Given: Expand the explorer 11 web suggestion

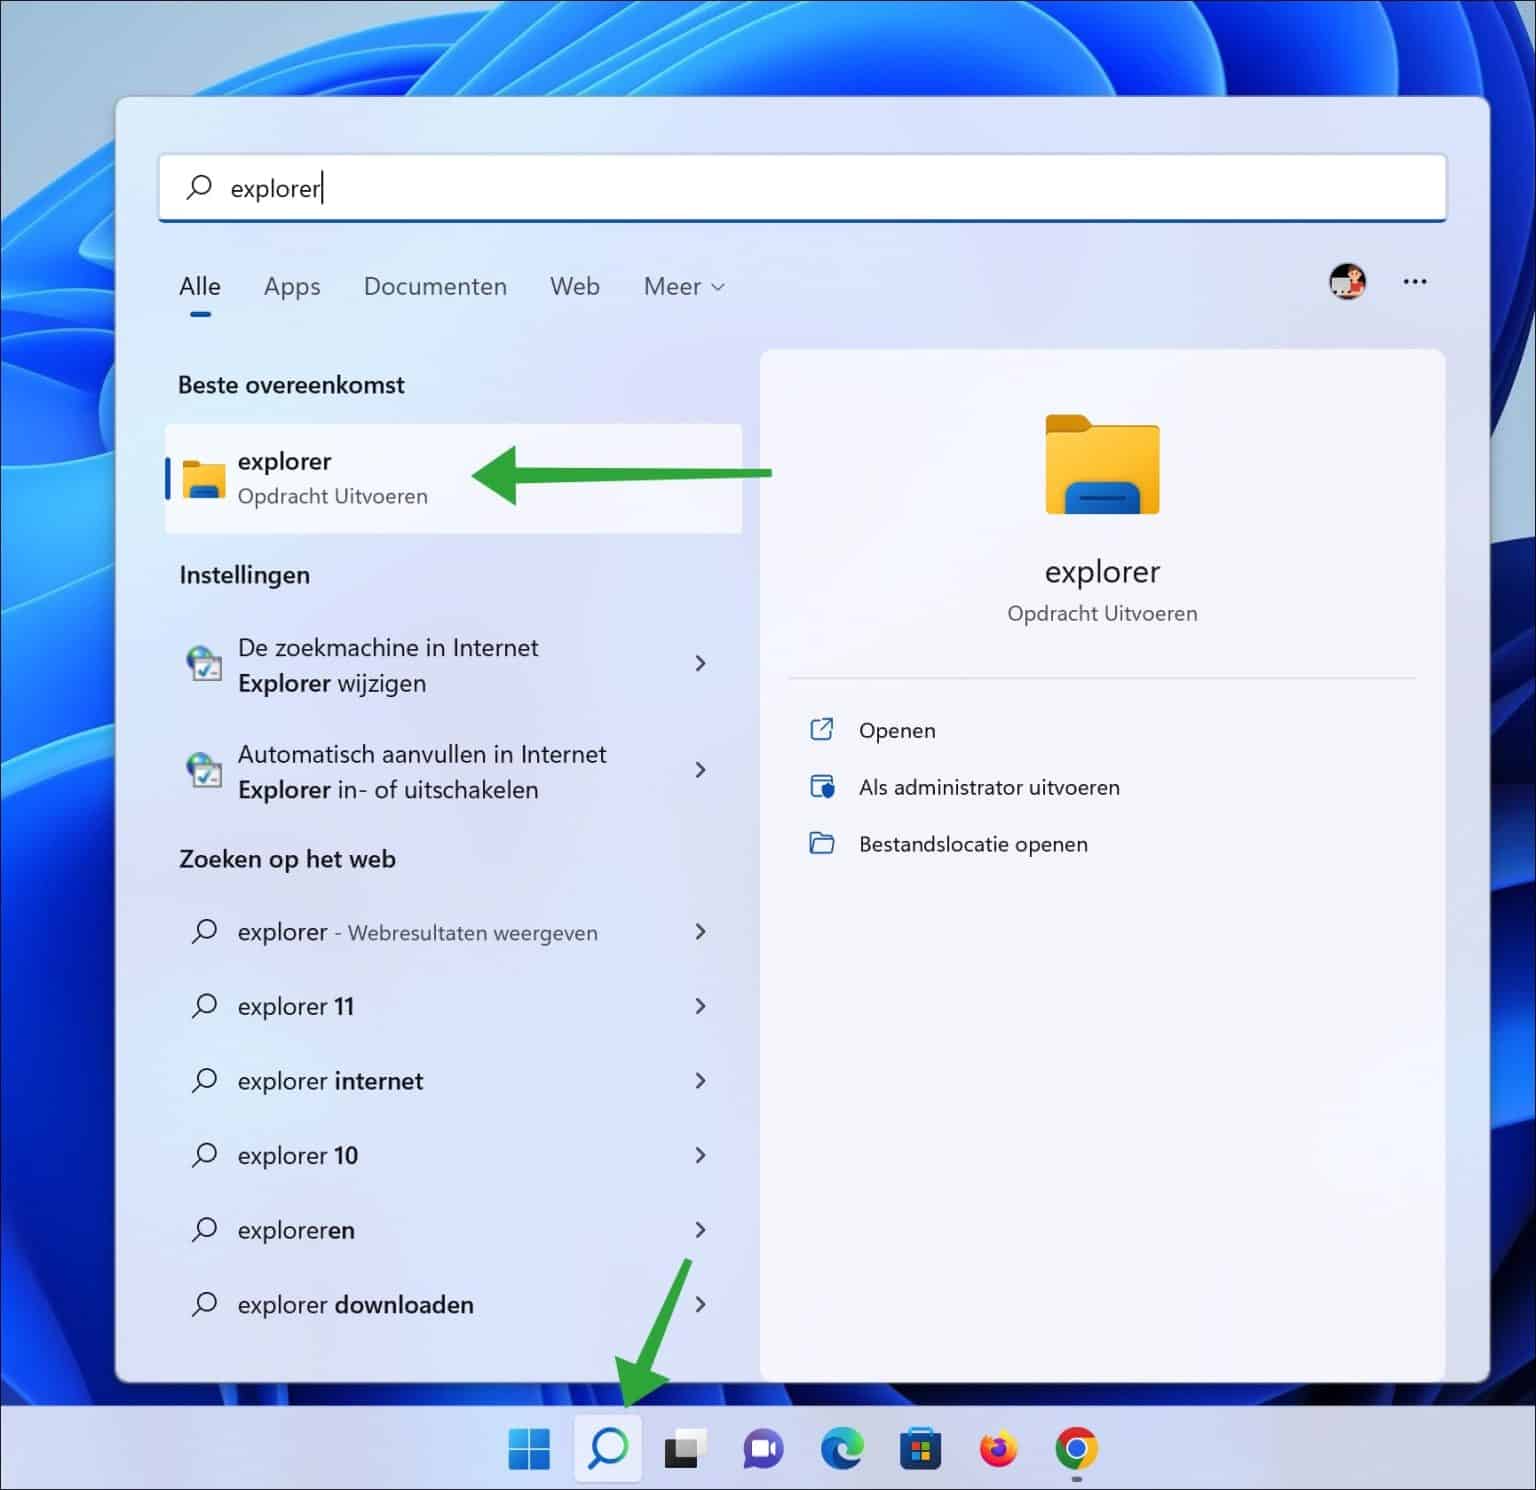Looking at the screenshot, I should click(x=701, y=1006).
